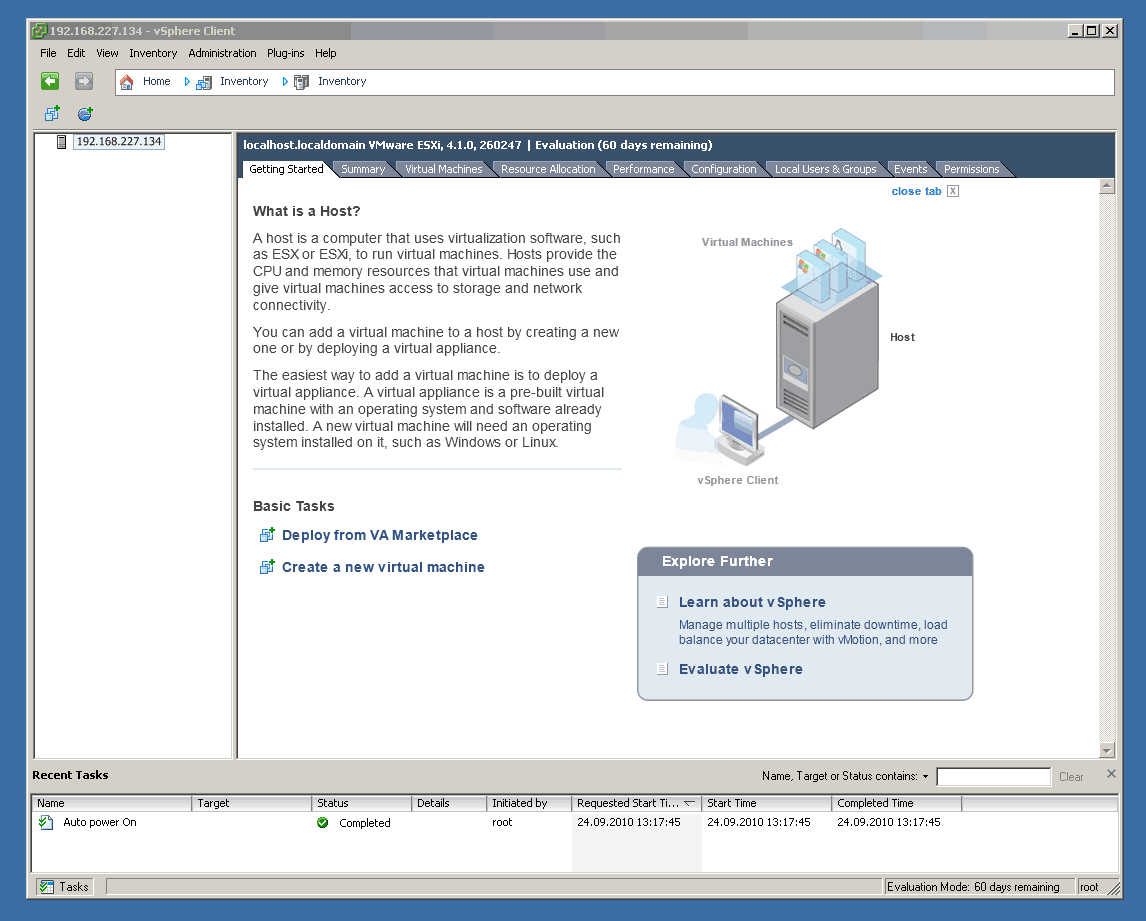1146x921 pixels.
Task: Expand the arrow after first Inventory breadcrumb
Action: coord(285,82)
